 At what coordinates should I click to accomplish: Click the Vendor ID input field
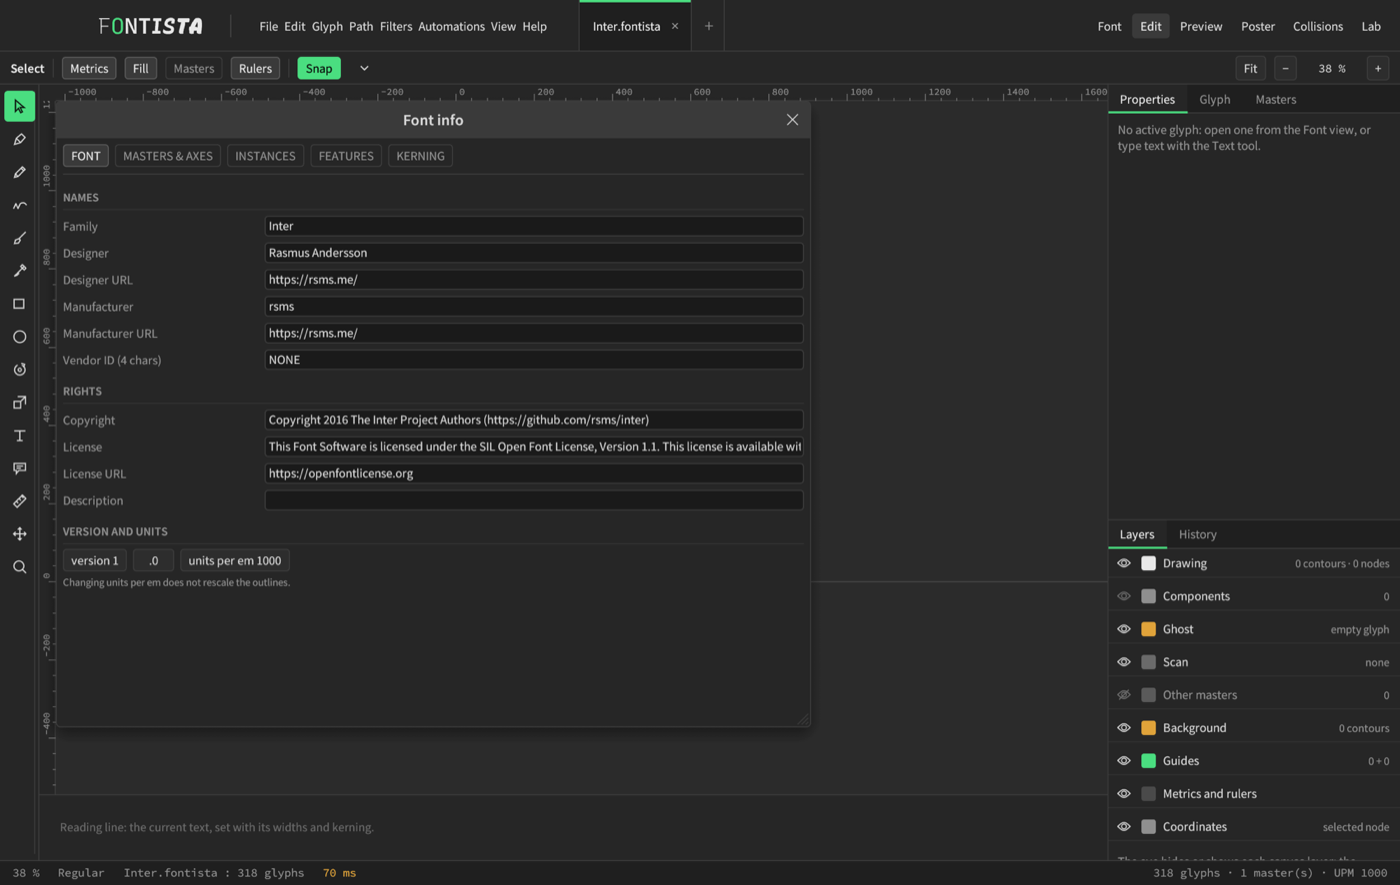click(534, 360)
